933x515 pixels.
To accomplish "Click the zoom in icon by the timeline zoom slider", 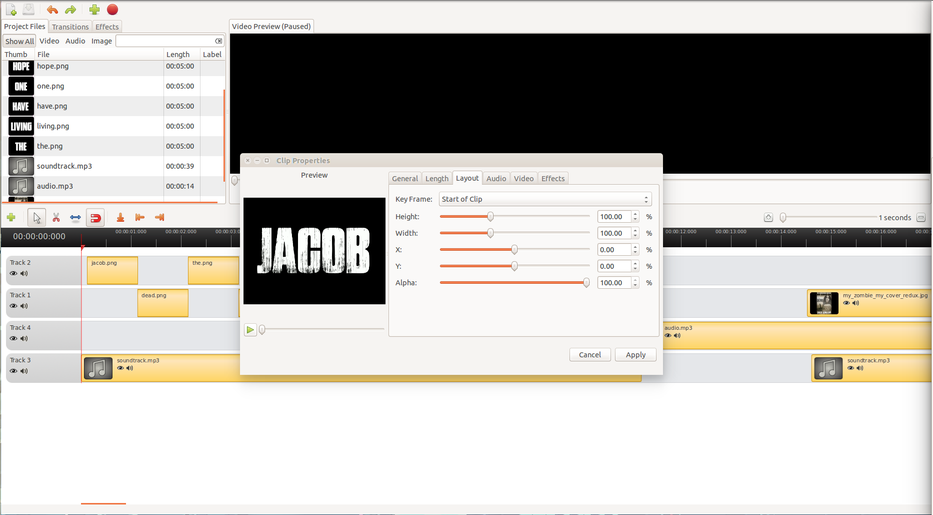I will 768,218.
